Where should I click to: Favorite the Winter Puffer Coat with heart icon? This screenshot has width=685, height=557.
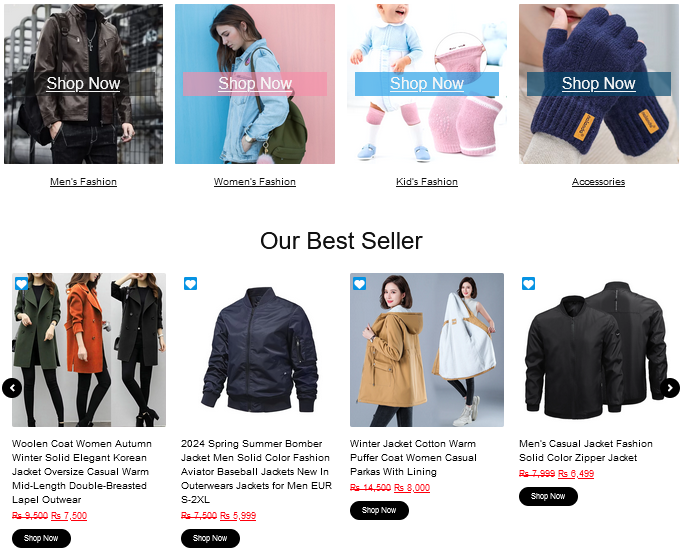(x=360, y=284)
